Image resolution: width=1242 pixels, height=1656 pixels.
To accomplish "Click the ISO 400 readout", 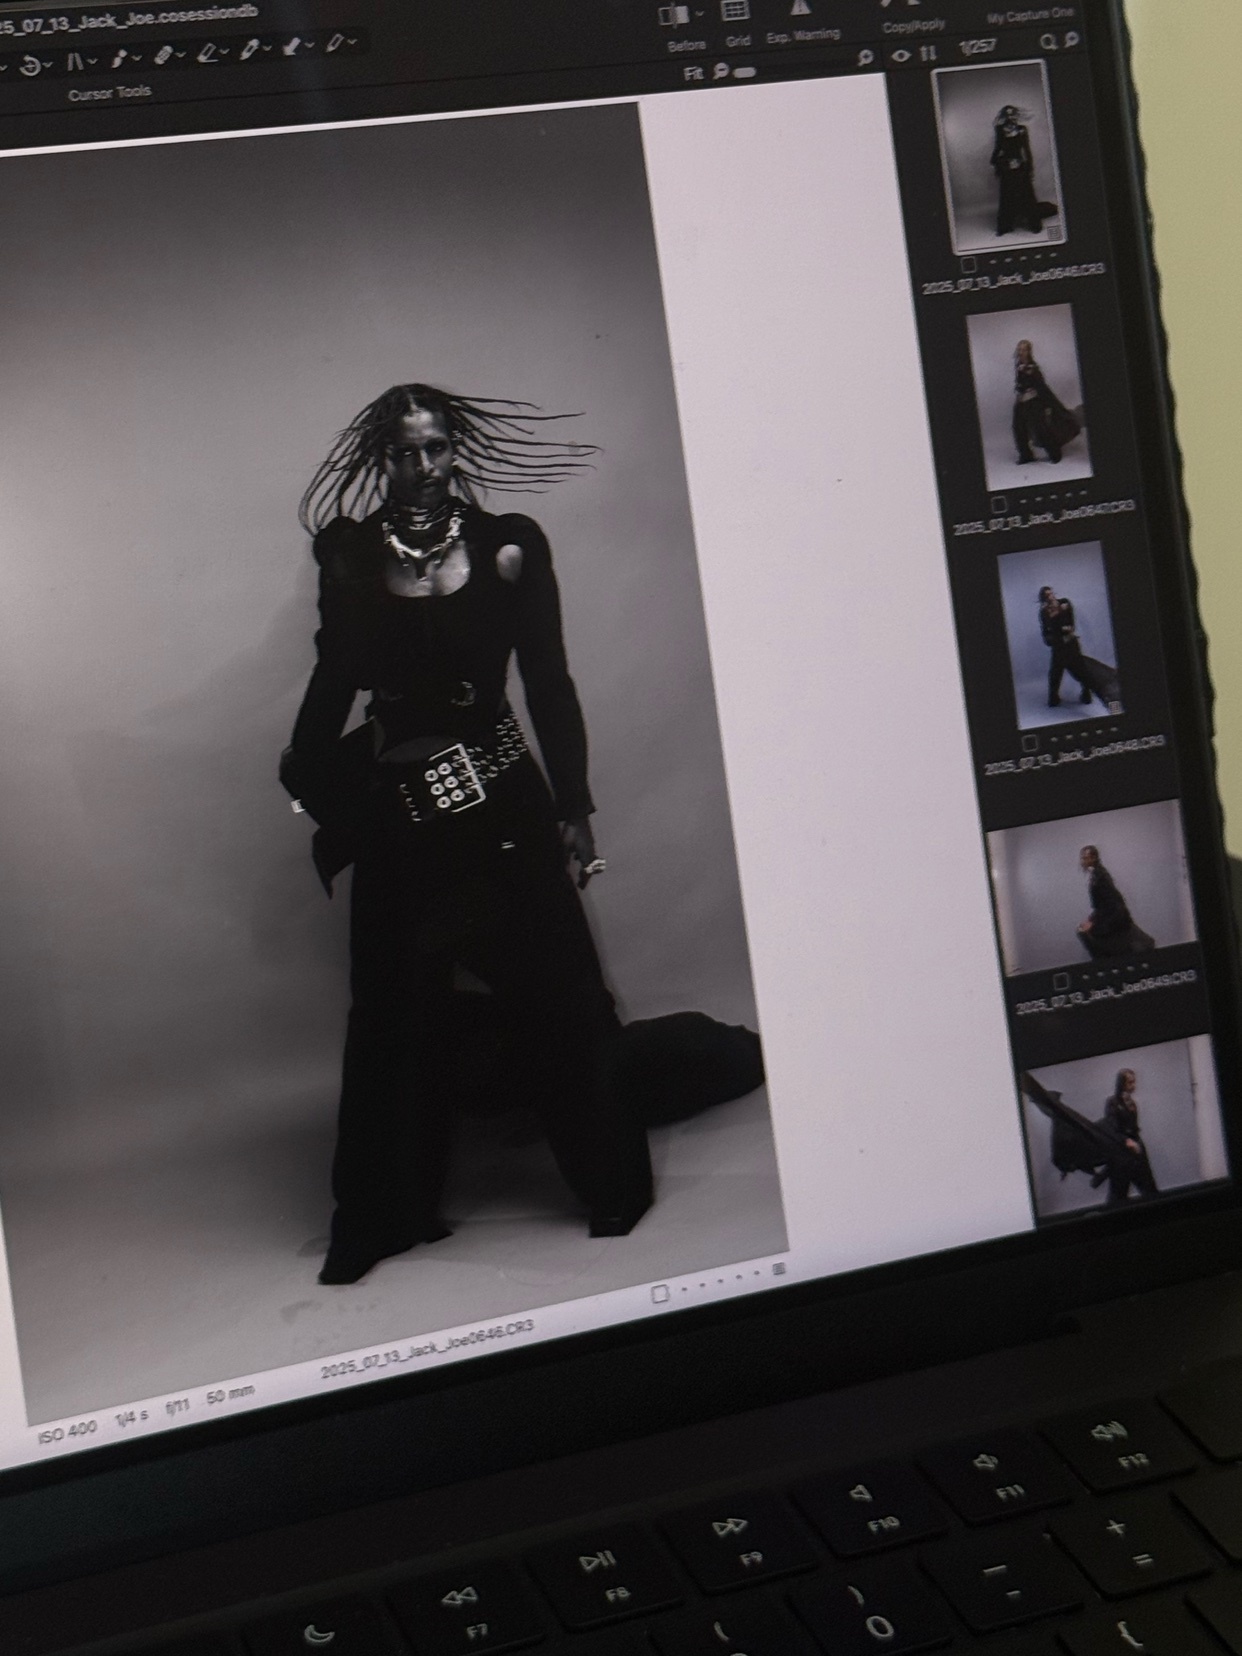I will [x=67, y=1433].
